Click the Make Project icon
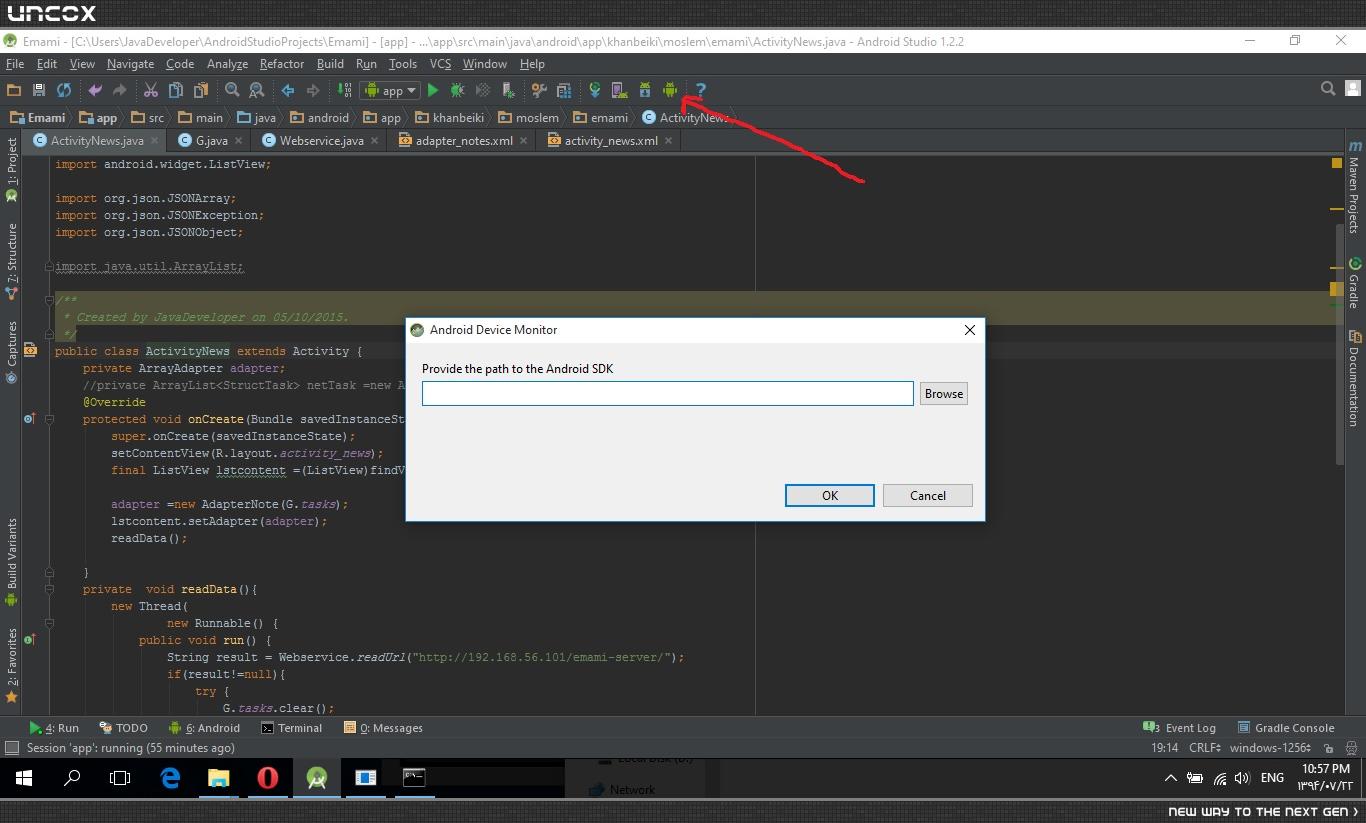 [344, 90]
